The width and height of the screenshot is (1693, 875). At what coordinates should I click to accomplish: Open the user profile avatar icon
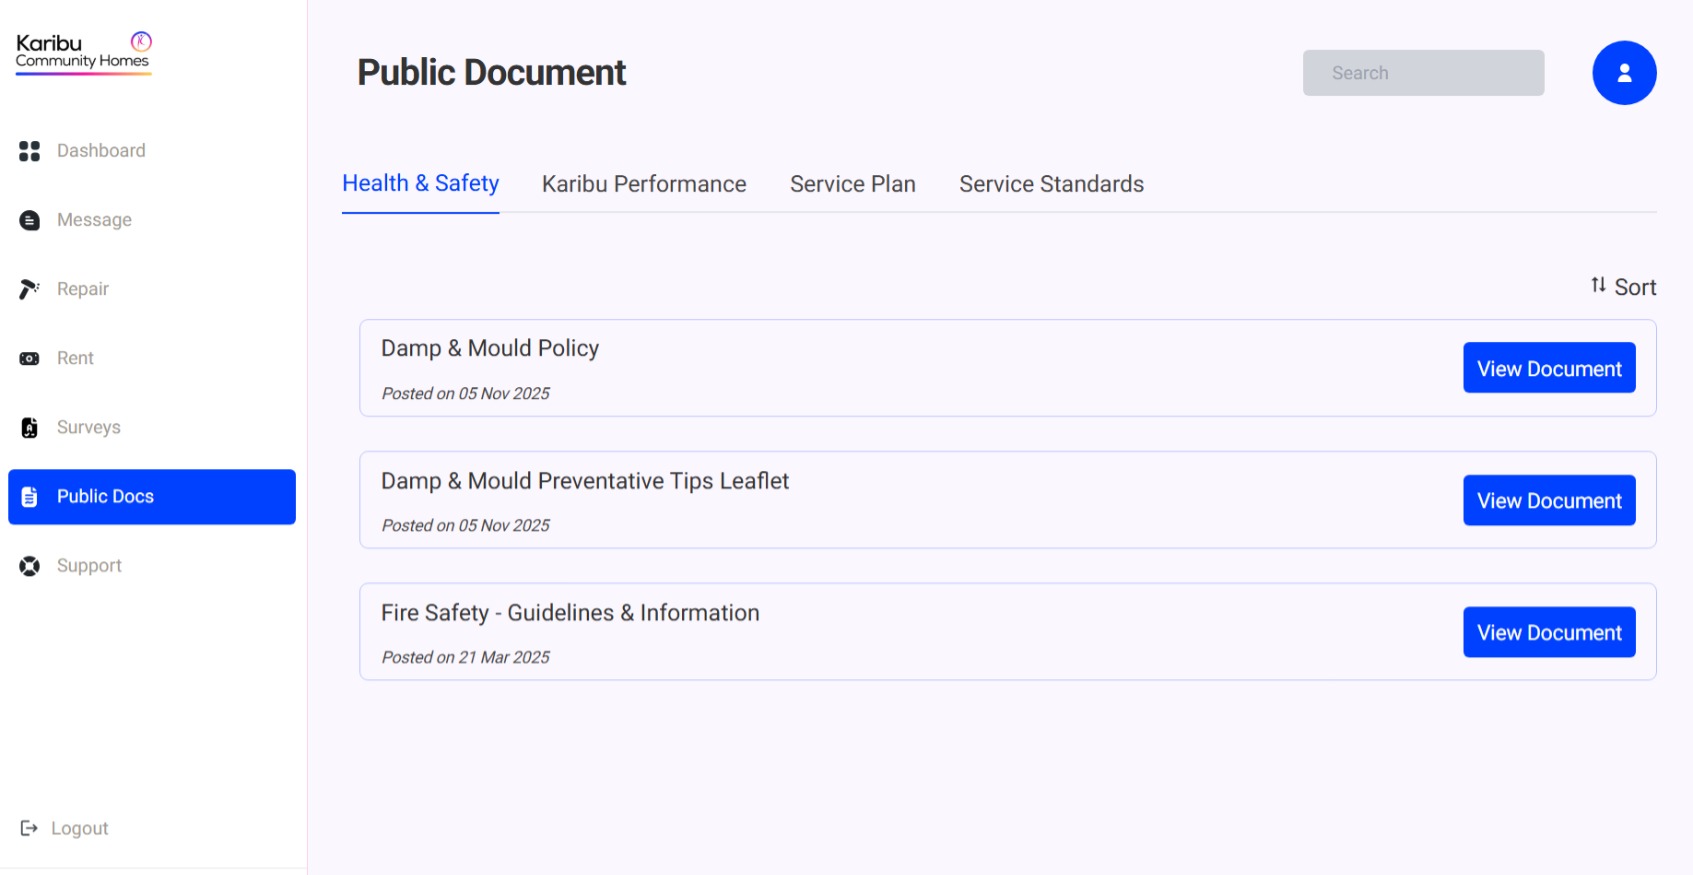coord(1623,73)
